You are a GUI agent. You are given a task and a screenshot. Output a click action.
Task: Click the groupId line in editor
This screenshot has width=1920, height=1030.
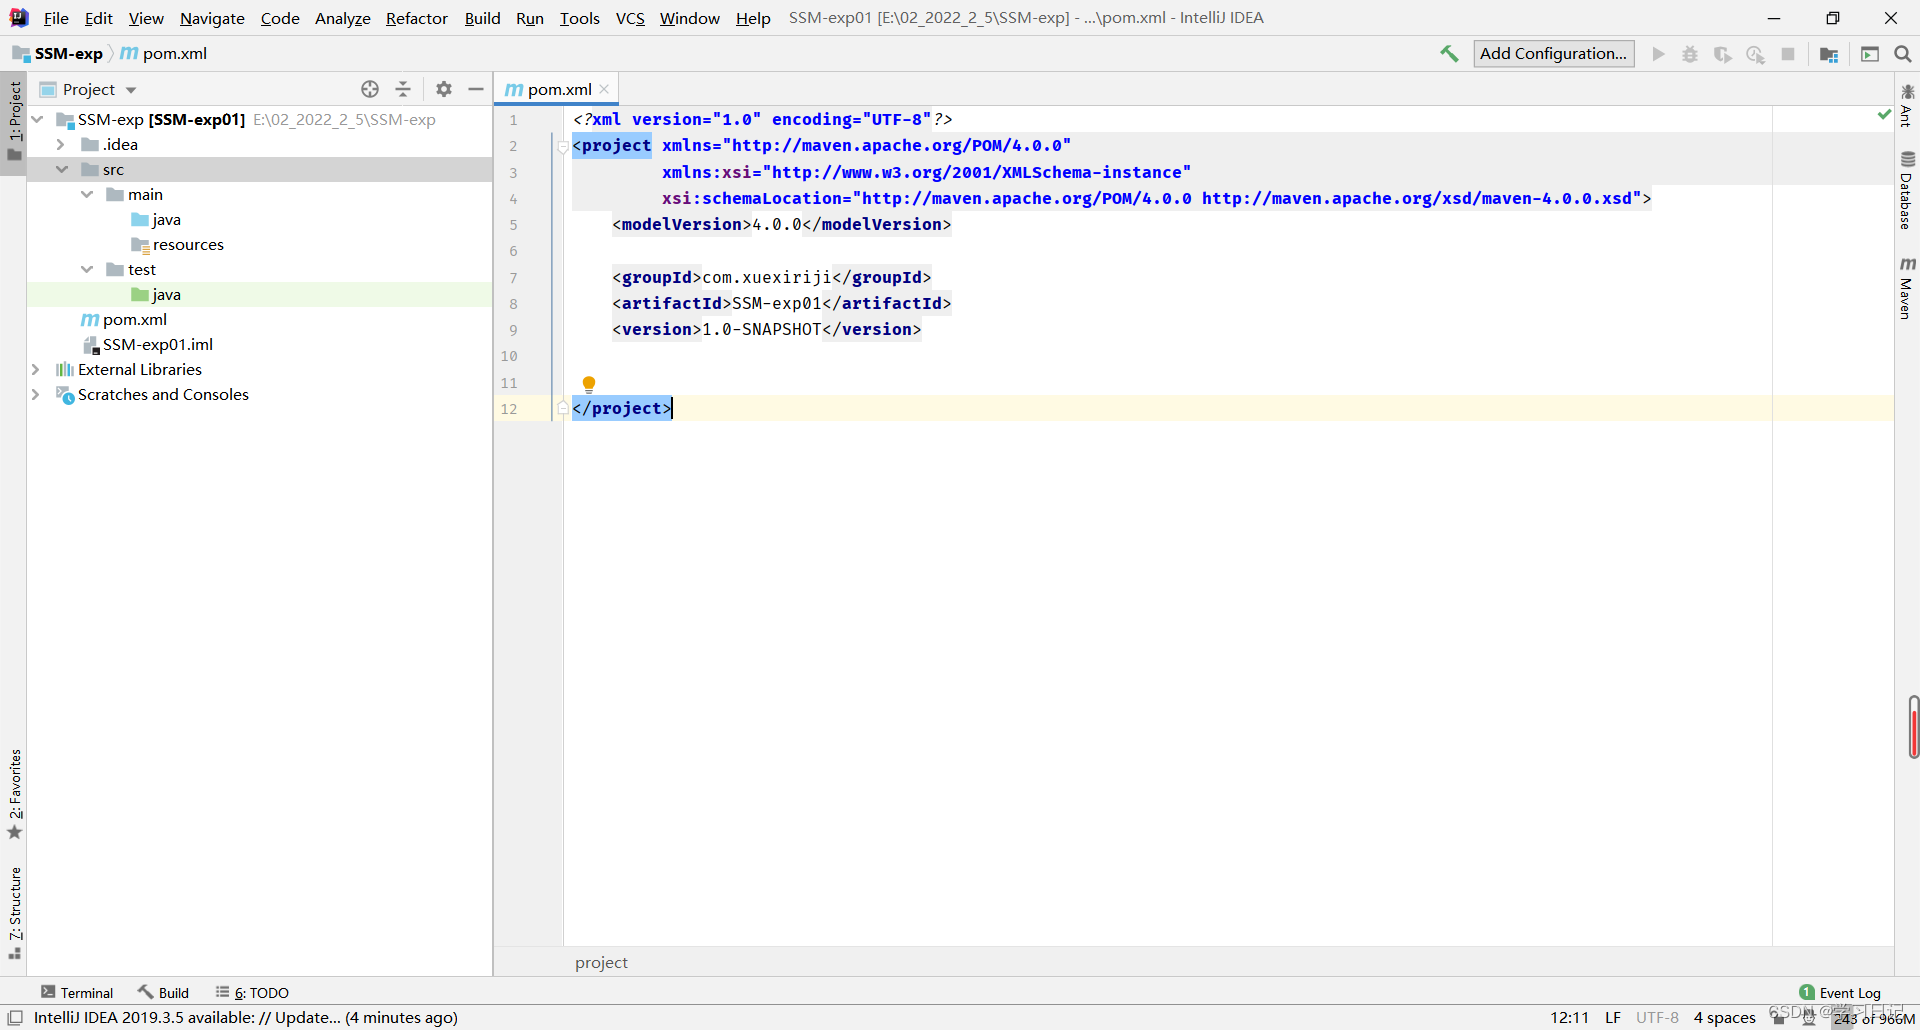click(771, 277)
